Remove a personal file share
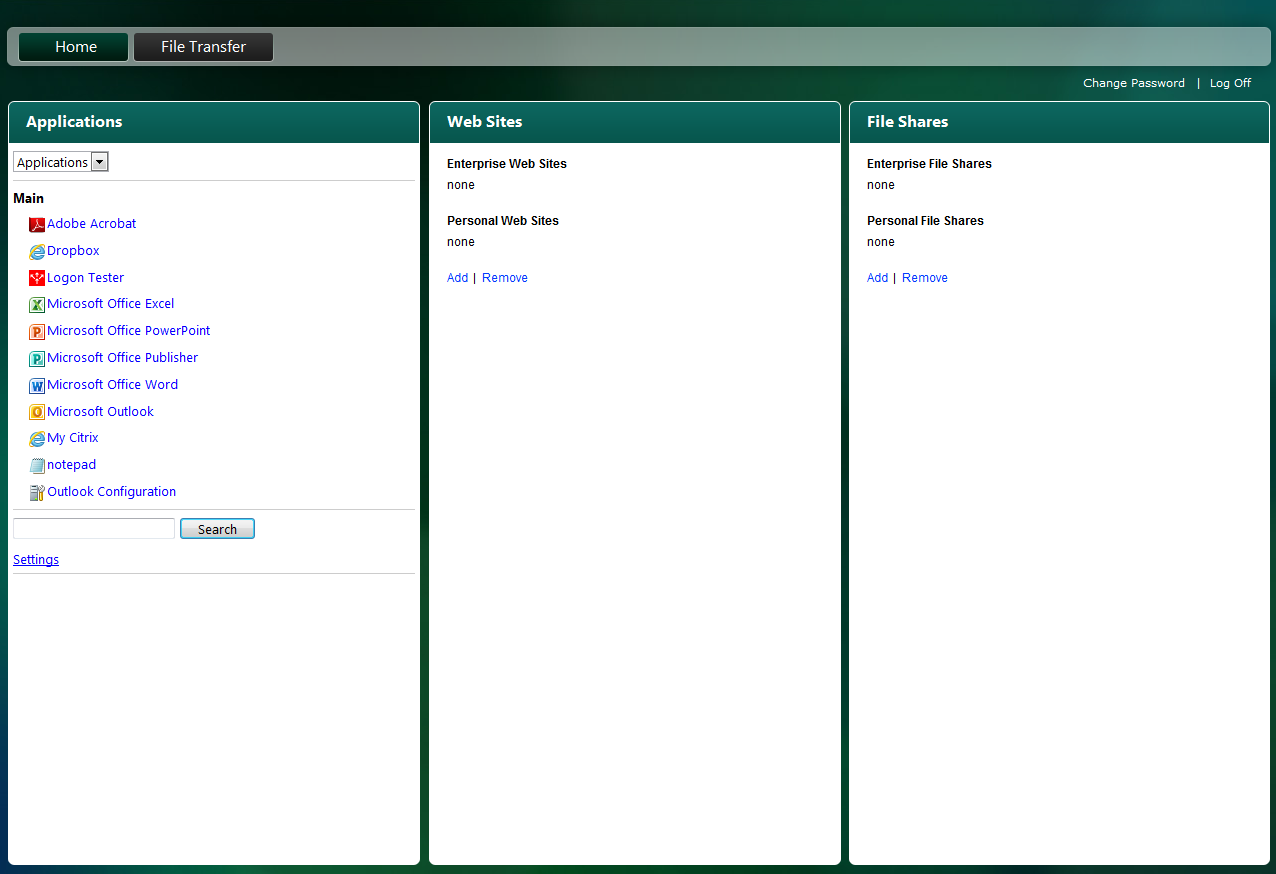1276x874 pixels. tap(924, 278)
